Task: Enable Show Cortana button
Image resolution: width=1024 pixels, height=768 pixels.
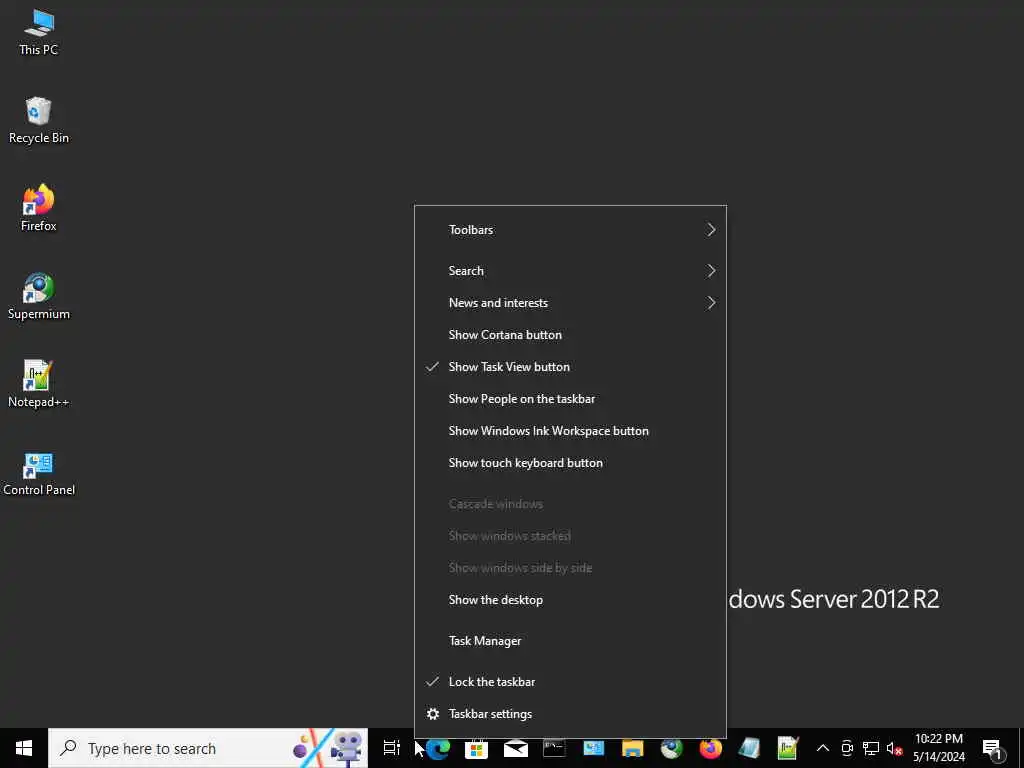Action: [570, 335]
